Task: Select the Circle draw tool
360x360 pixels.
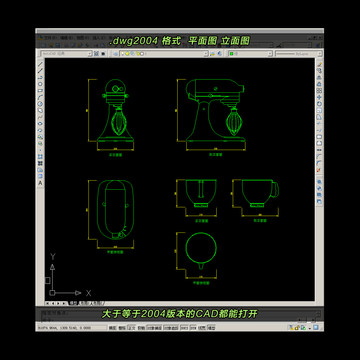Action: point(40,104)
